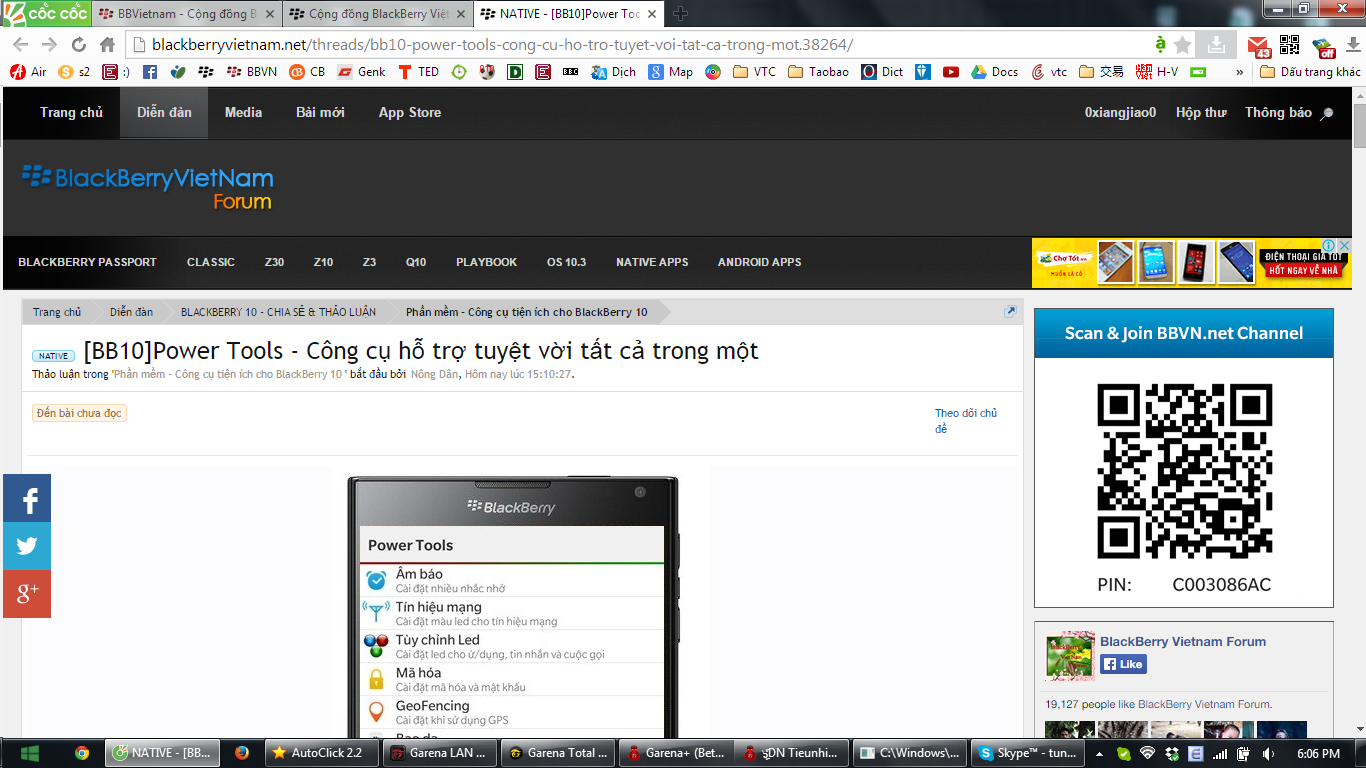Click Đến bài chưa đọc button
1366x768 pixels.
click(79, 413)
